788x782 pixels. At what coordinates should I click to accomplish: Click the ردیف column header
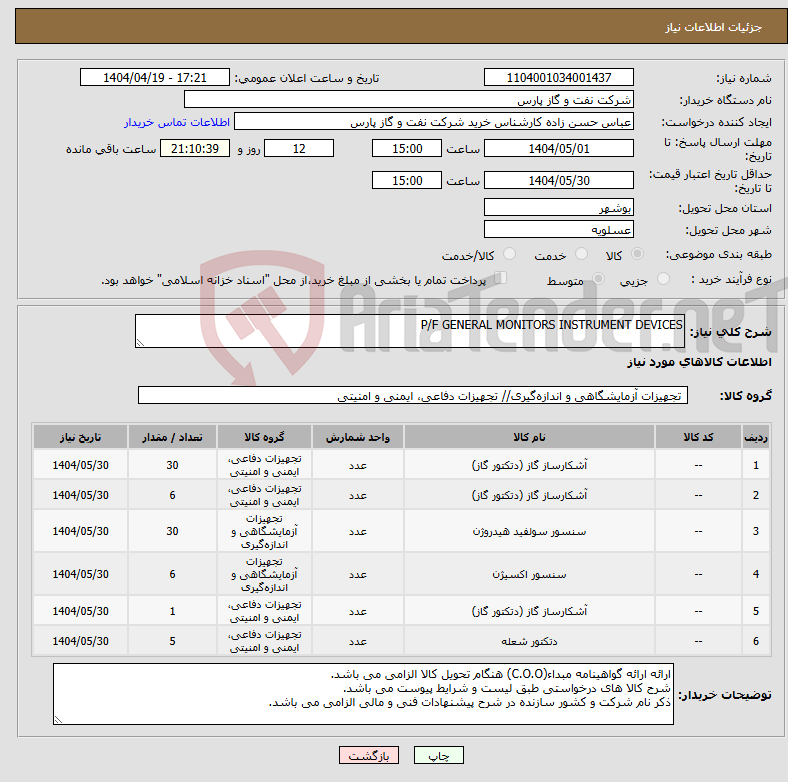[x=755, y=437]
